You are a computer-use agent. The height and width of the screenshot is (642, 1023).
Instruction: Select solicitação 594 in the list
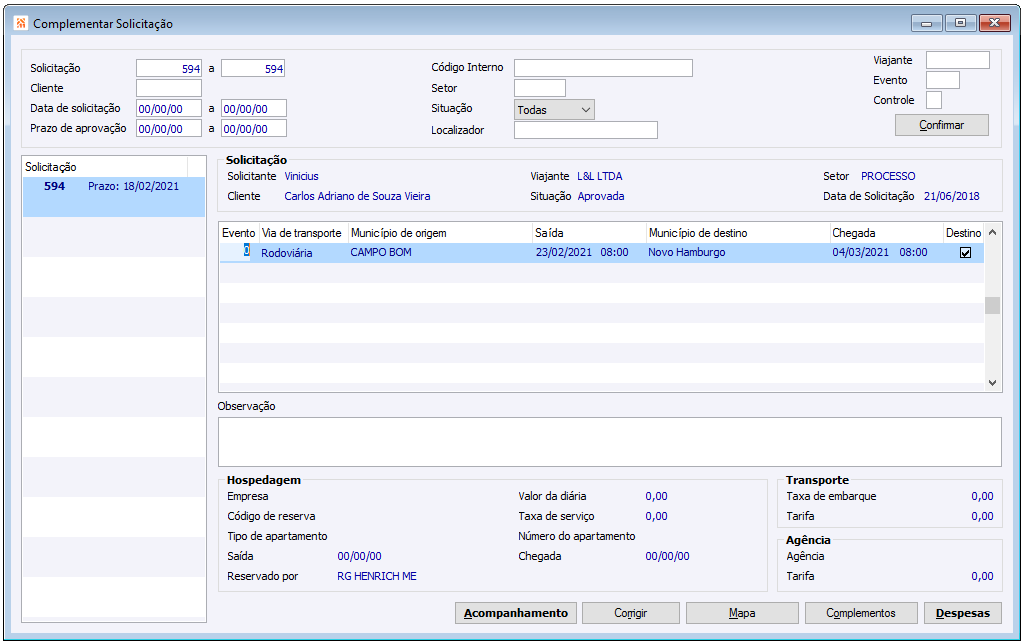coord(114,196)
